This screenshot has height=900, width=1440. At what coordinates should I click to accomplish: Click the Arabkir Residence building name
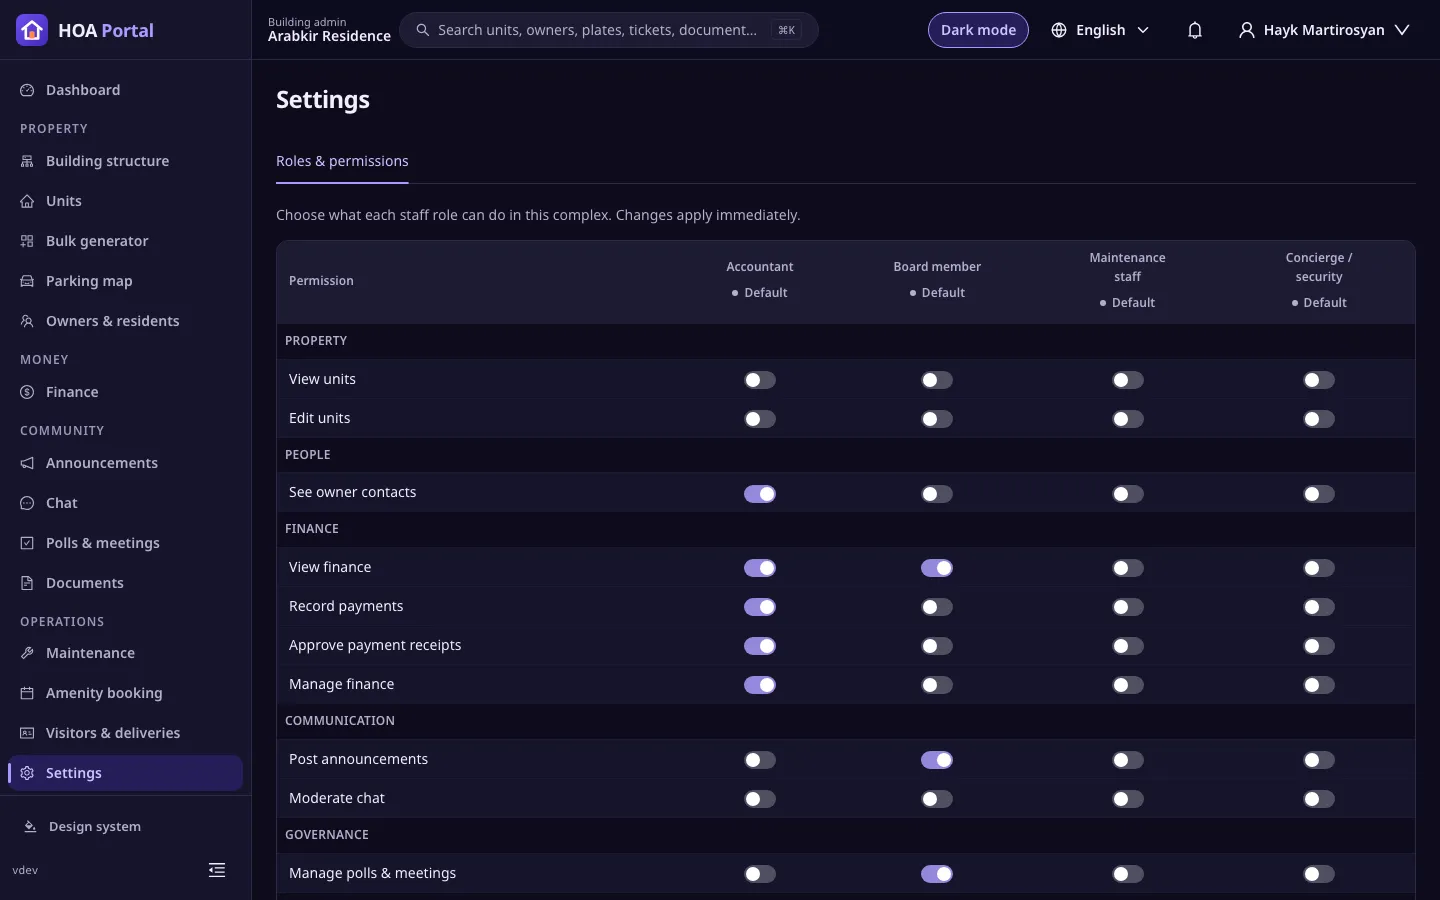[329, 36]
